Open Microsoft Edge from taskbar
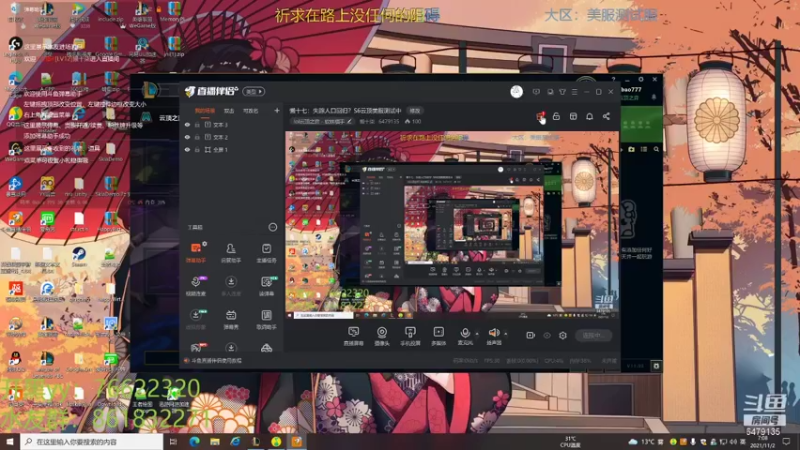 (x=194, y=441)
